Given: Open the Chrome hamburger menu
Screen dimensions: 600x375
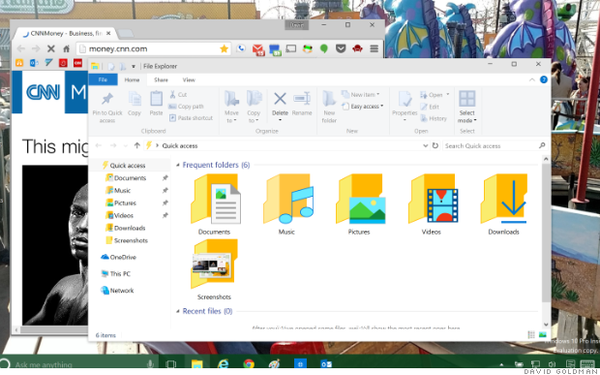Looking at the screenshot, I should [x=374, y=49].
